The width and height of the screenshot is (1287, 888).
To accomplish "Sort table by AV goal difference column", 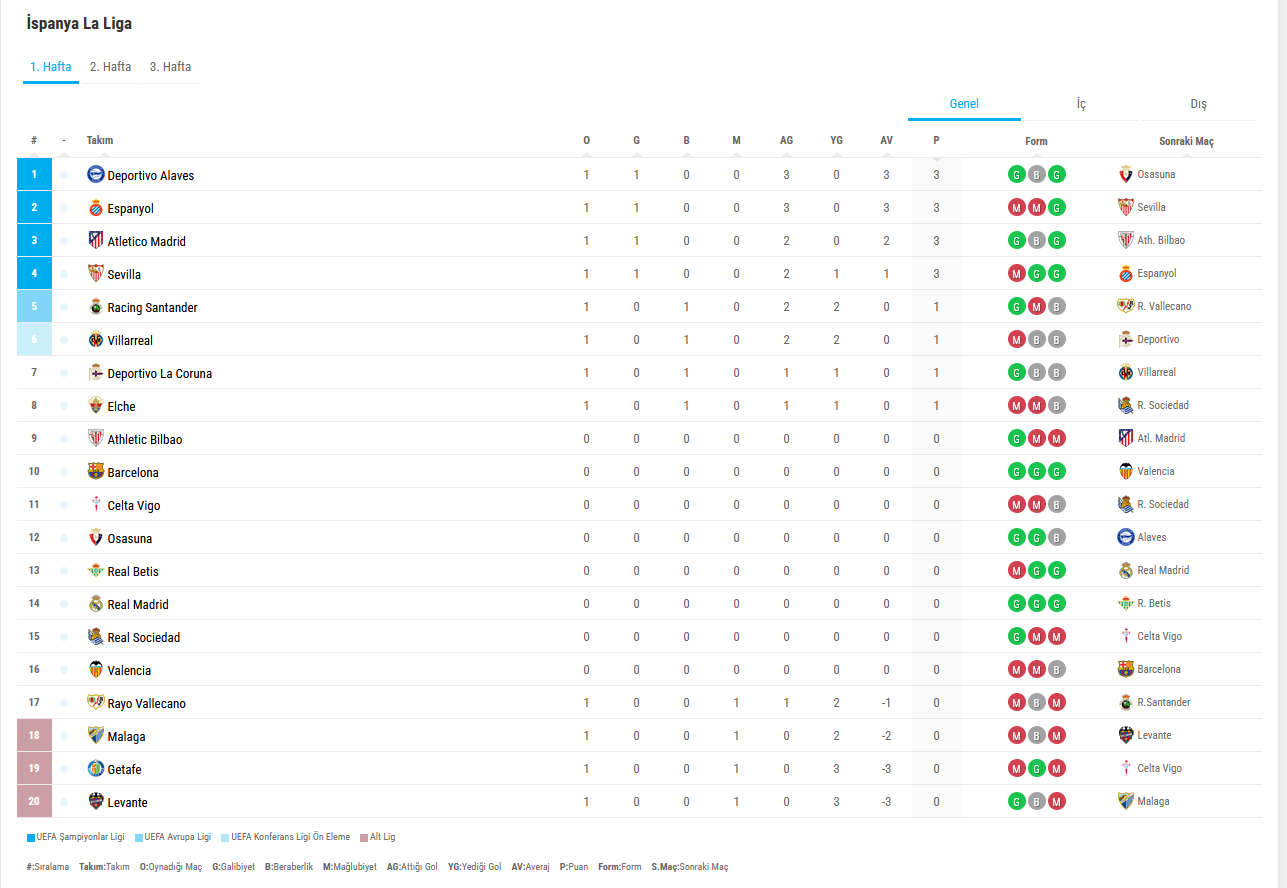I will pyautogui.click(x=887, y=140).
